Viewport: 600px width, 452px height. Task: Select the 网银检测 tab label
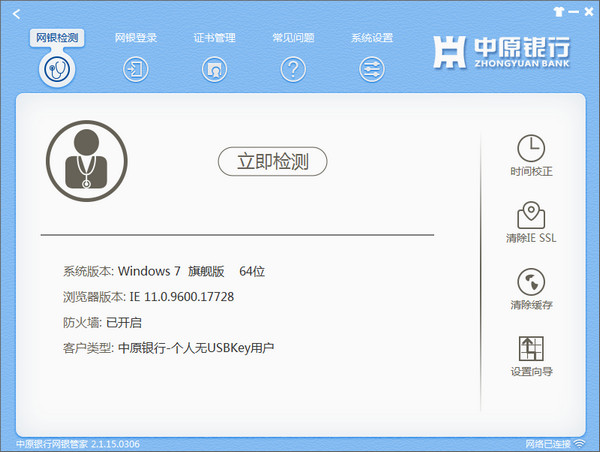[57, 38]
